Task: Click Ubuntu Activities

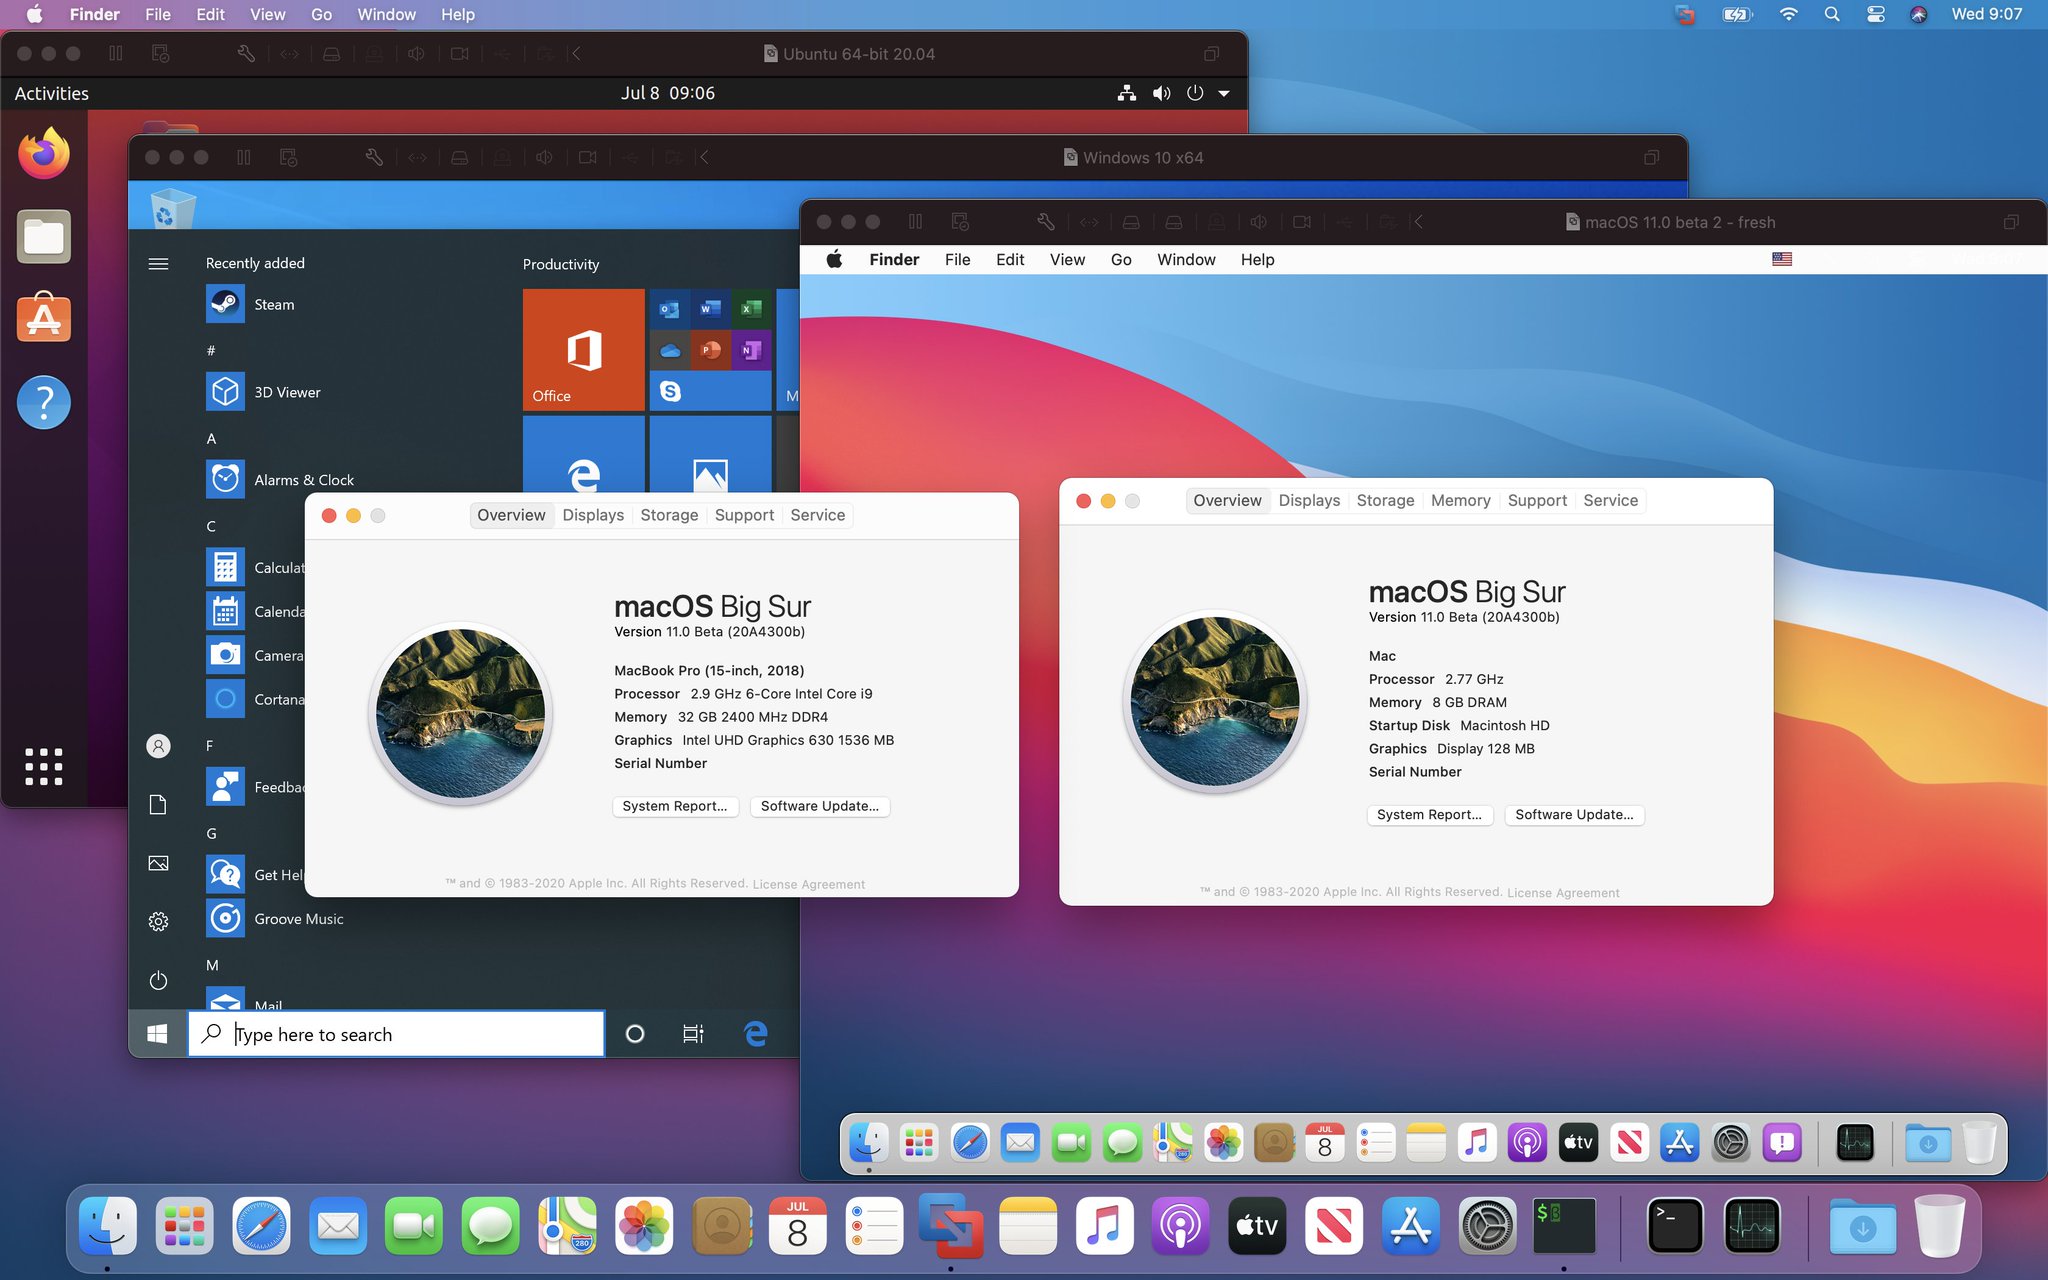Action: [52, 93]
